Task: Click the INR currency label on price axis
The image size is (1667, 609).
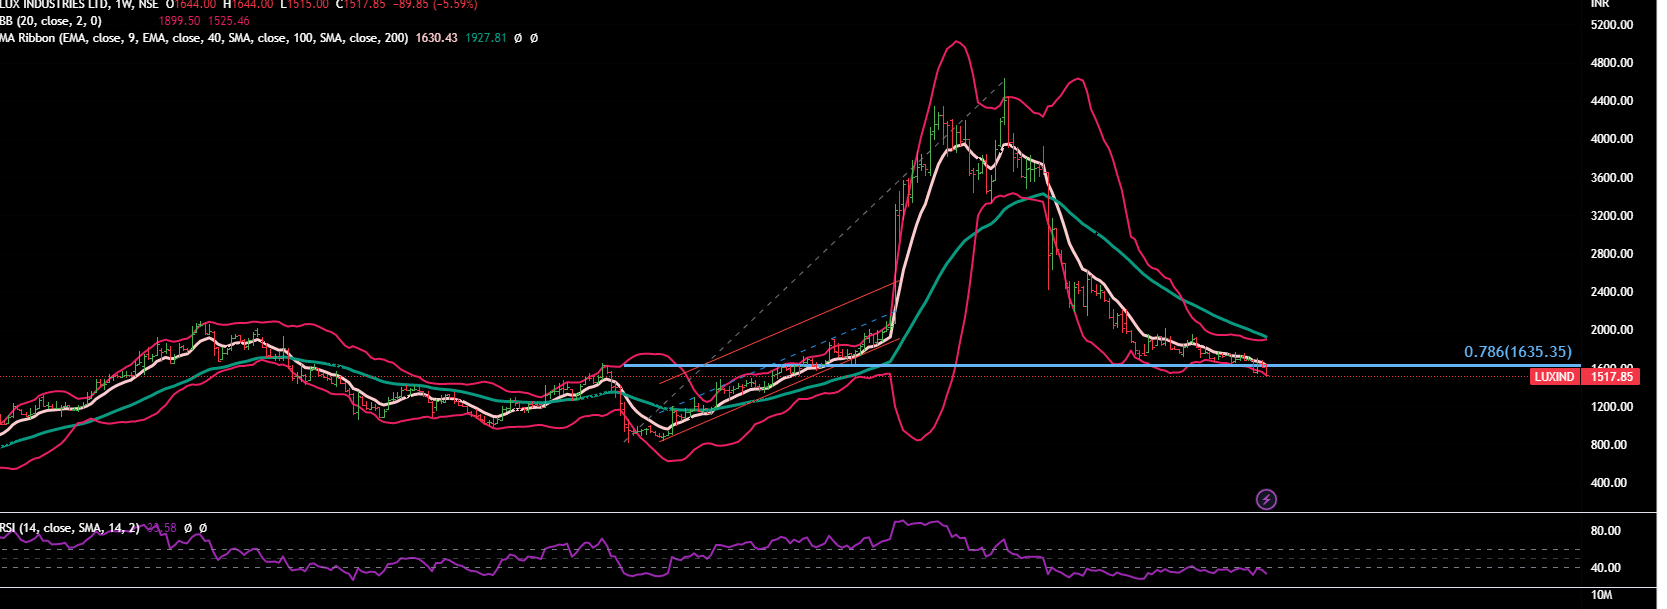Action: [x=1600, y=4]
